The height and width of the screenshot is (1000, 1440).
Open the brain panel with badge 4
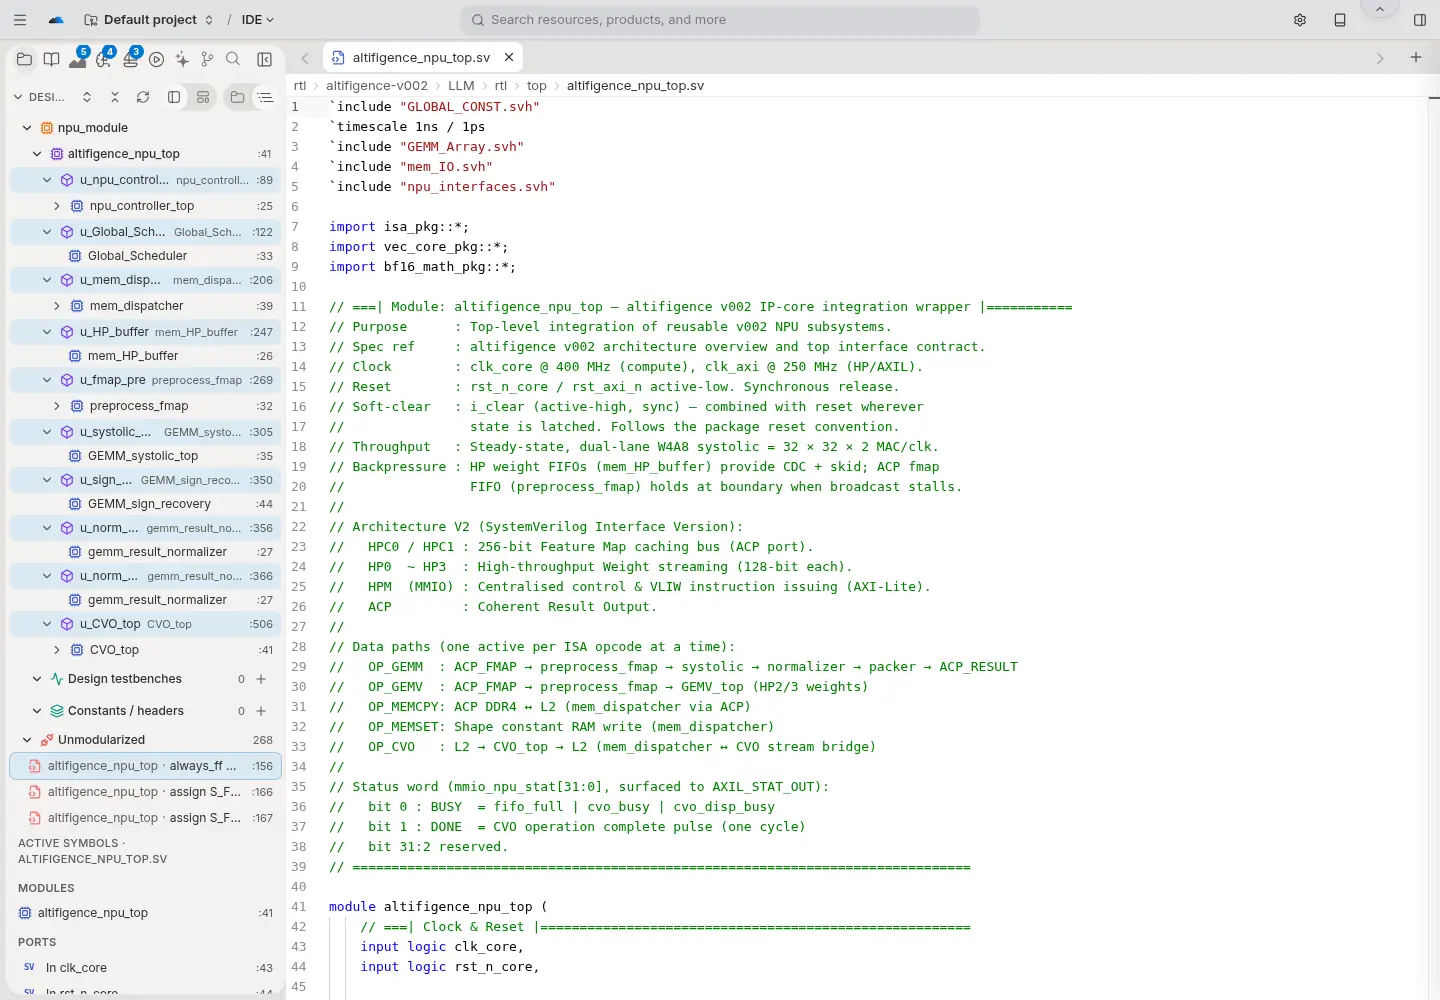104,59
